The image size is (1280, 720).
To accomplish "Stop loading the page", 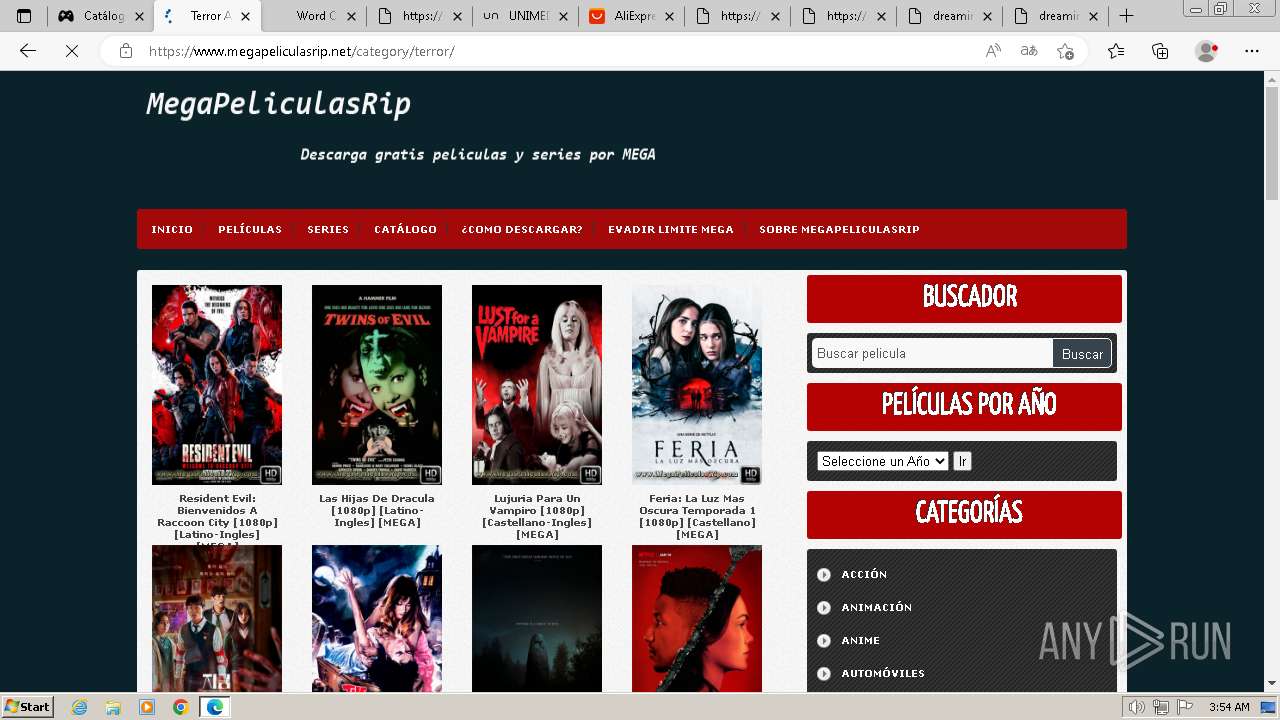I will (x=72, y=51).
